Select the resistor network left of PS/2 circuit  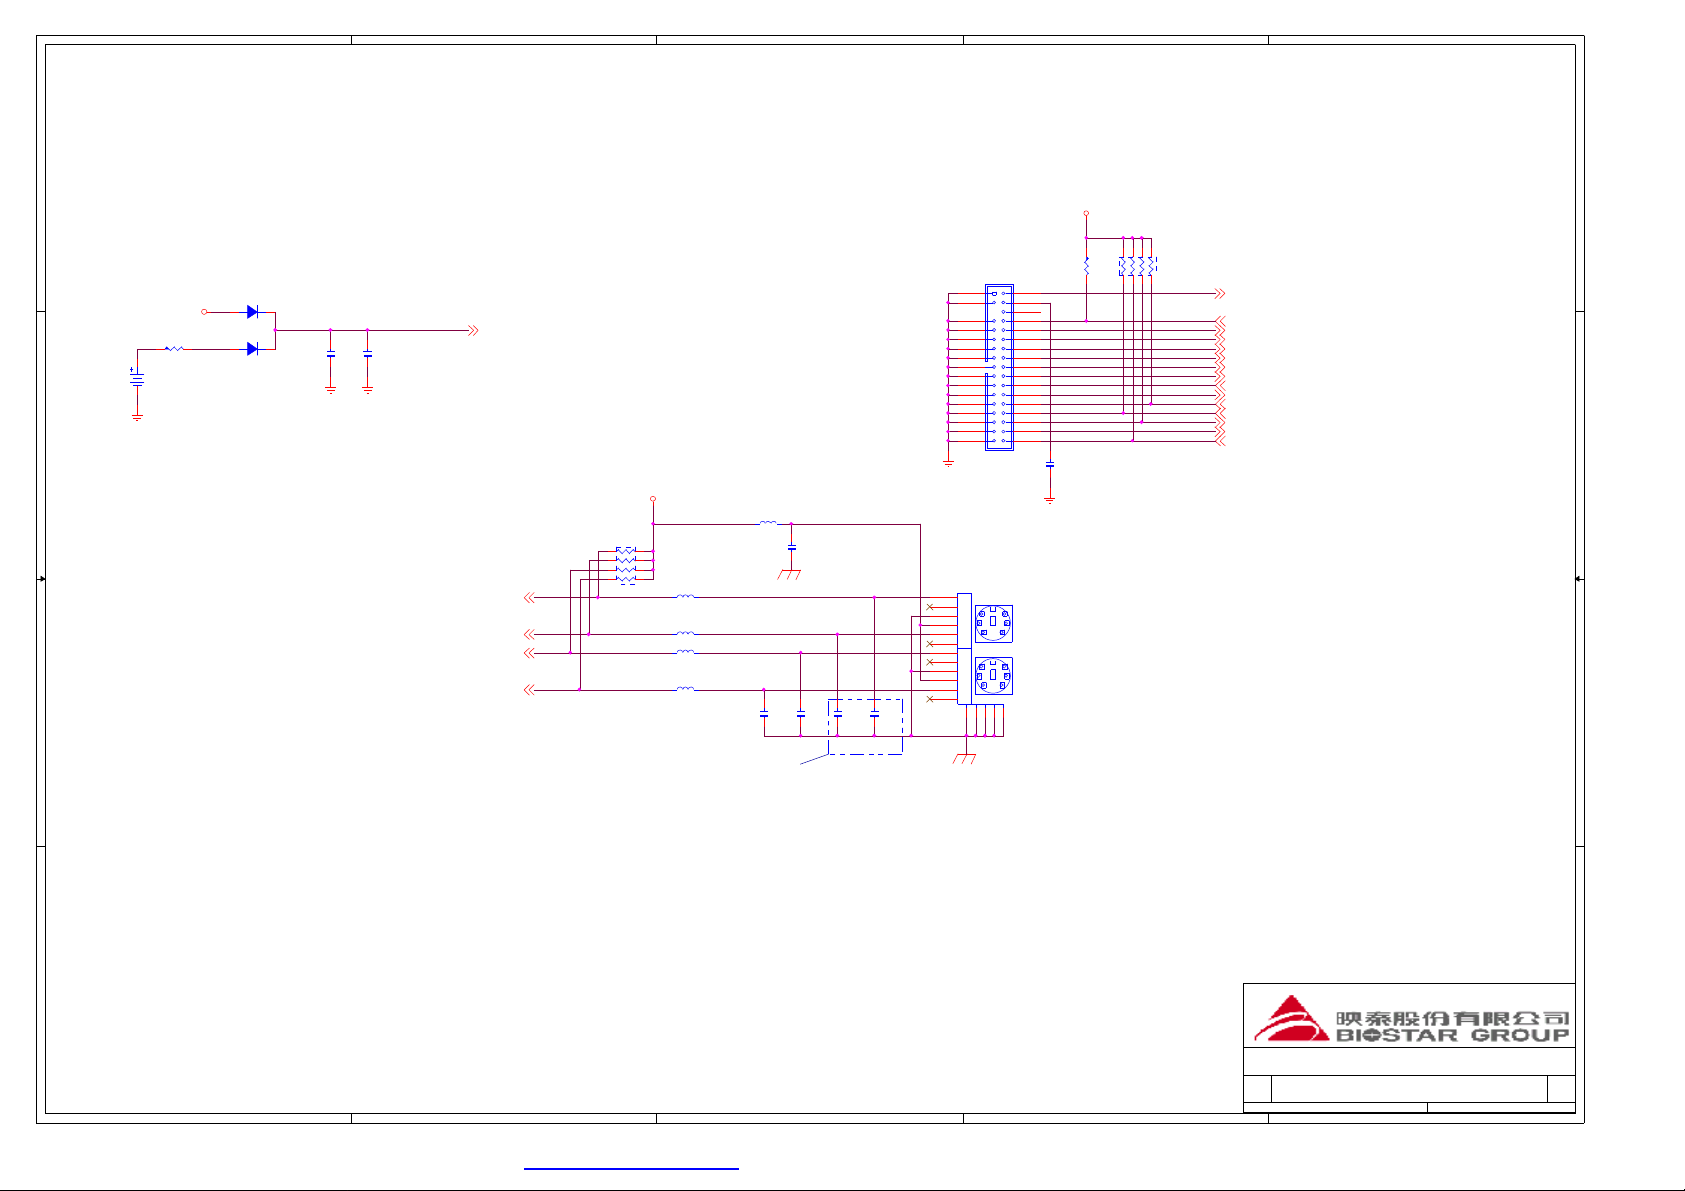pos(626,565)
